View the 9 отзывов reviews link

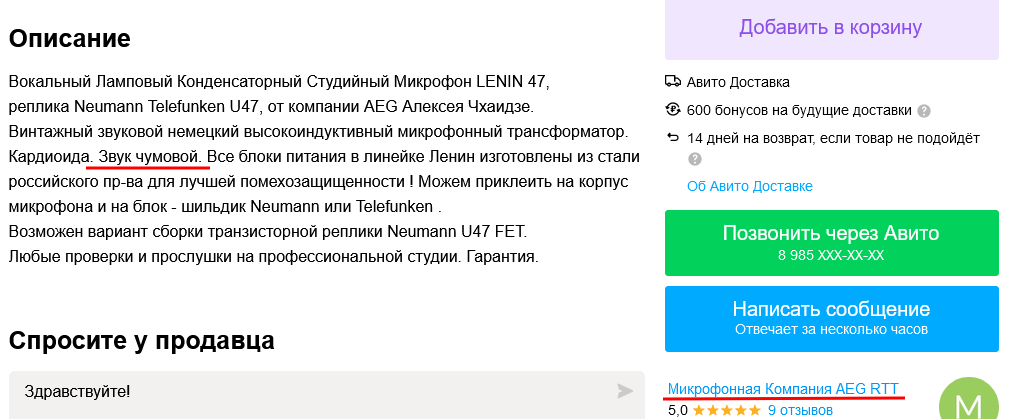click(800, 411)
